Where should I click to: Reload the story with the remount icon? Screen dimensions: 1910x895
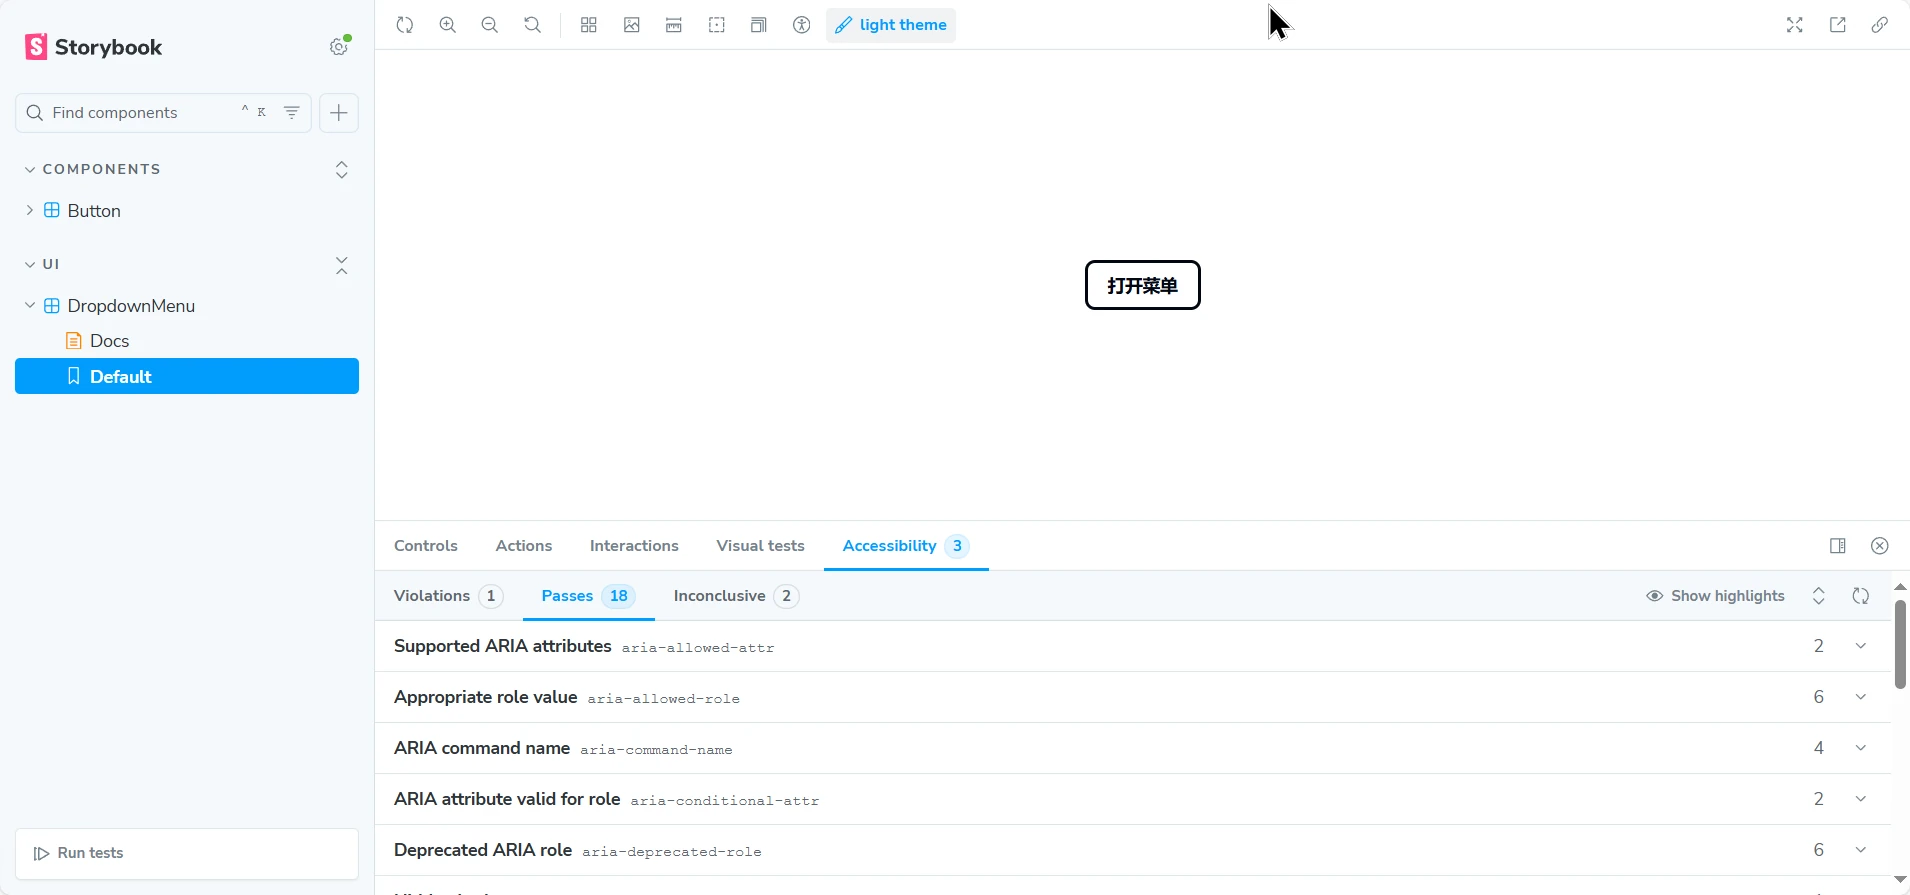tap(405, 25)
